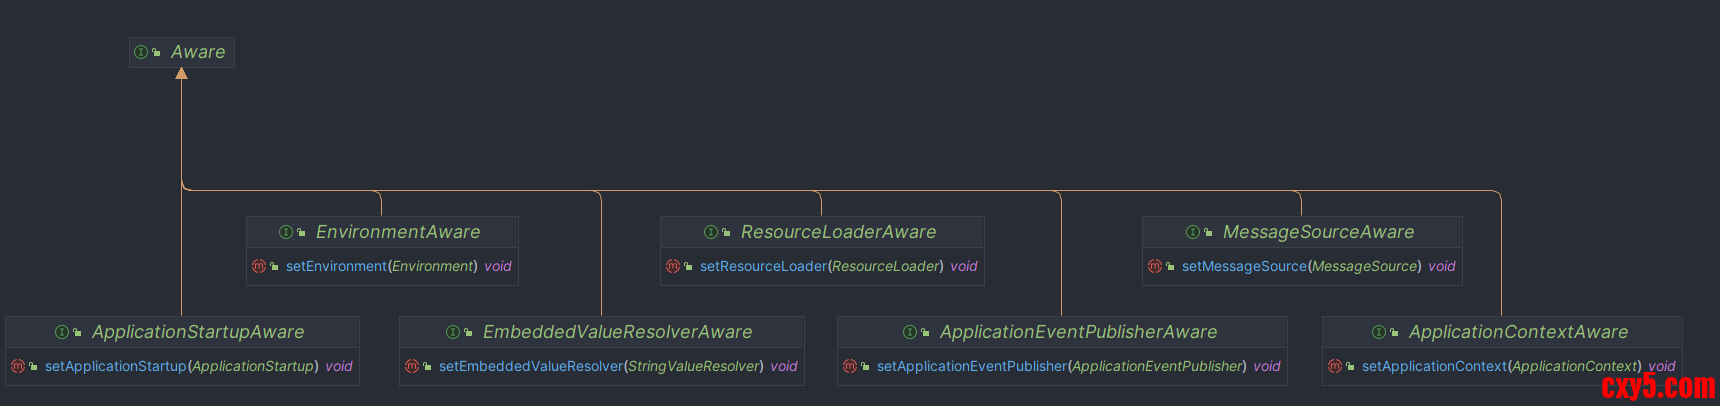This screenshot has width=1720, height=406.
Task: Click the interface icon beside Aware
Action: tap(141, 52)
